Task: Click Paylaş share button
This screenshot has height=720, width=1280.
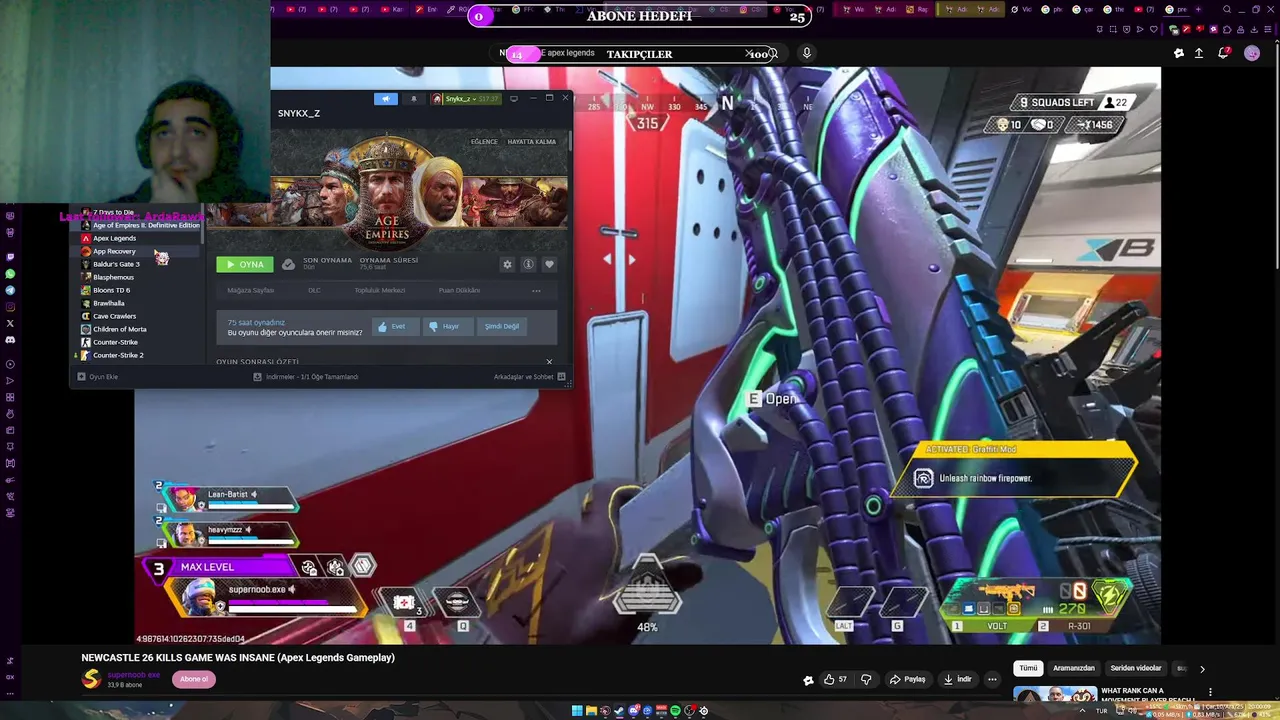Action: coord(908,679)
